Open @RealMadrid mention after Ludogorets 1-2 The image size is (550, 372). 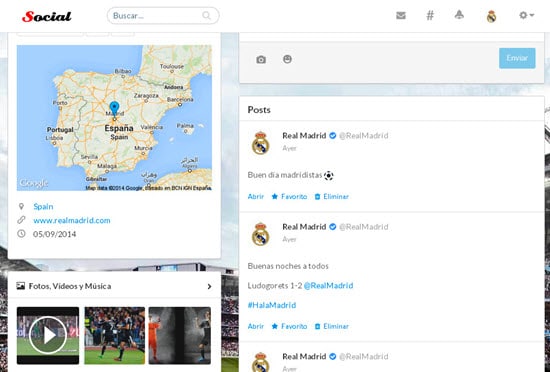328,286
